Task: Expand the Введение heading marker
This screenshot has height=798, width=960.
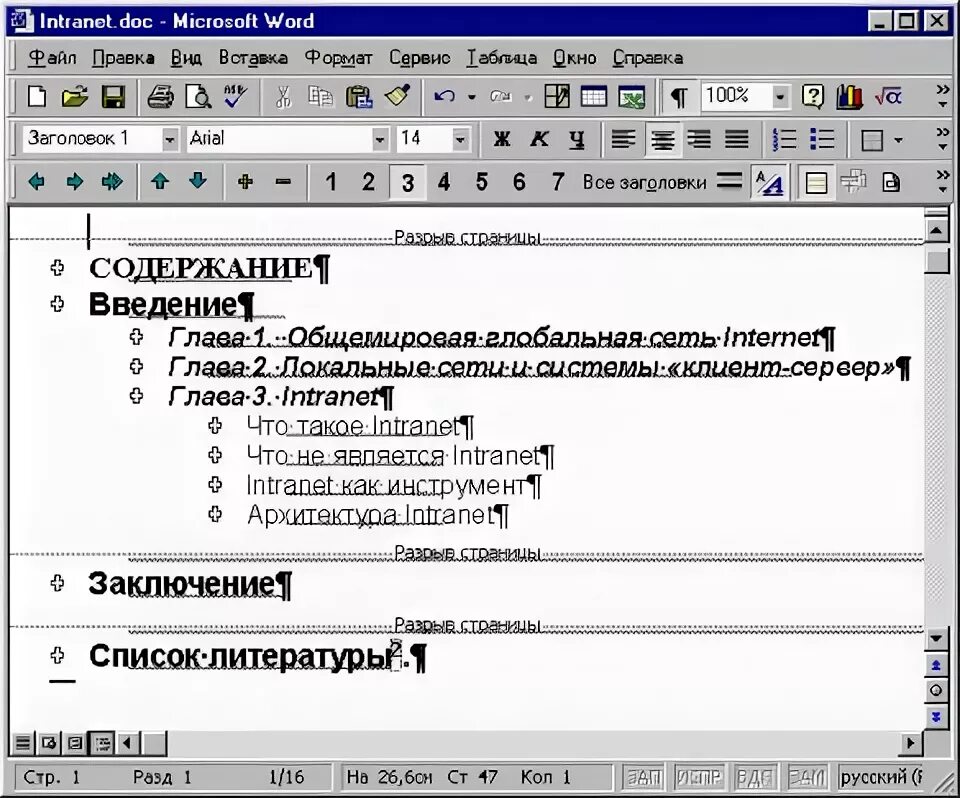Action: point(58,304)
